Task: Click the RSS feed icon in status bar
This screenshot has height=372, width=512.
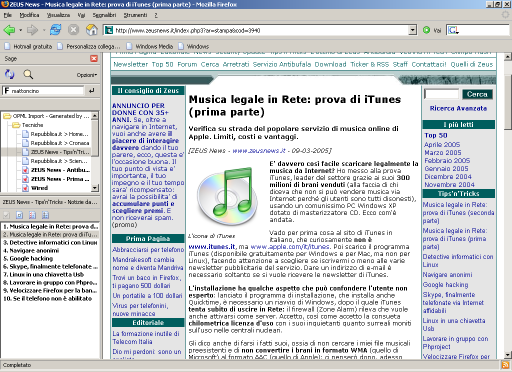Action: tap(506, 365)
